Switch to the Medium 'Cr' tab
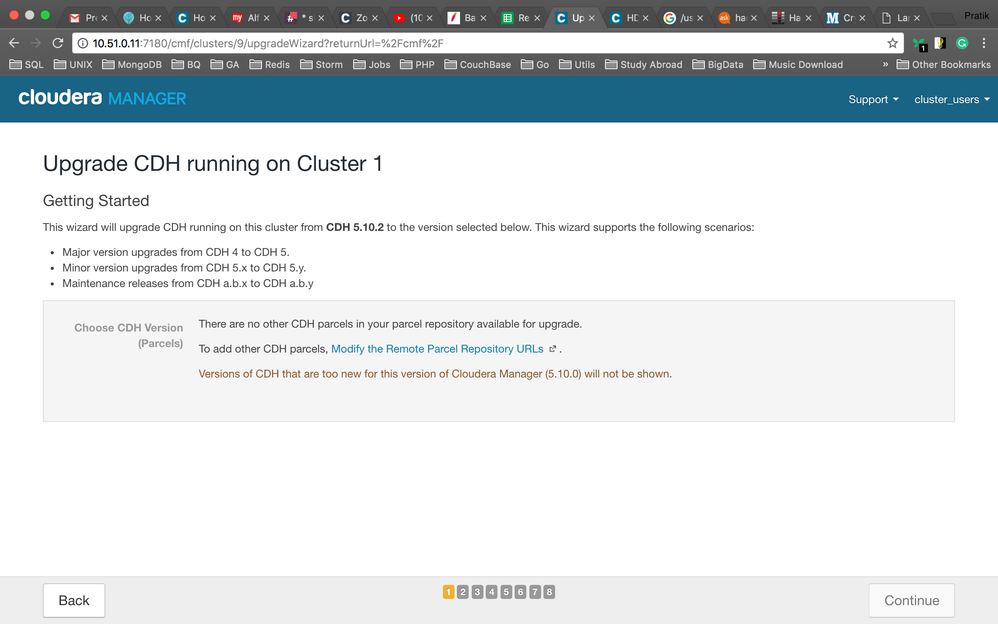Screen dimensions: 998x624 tap(845, 18)
